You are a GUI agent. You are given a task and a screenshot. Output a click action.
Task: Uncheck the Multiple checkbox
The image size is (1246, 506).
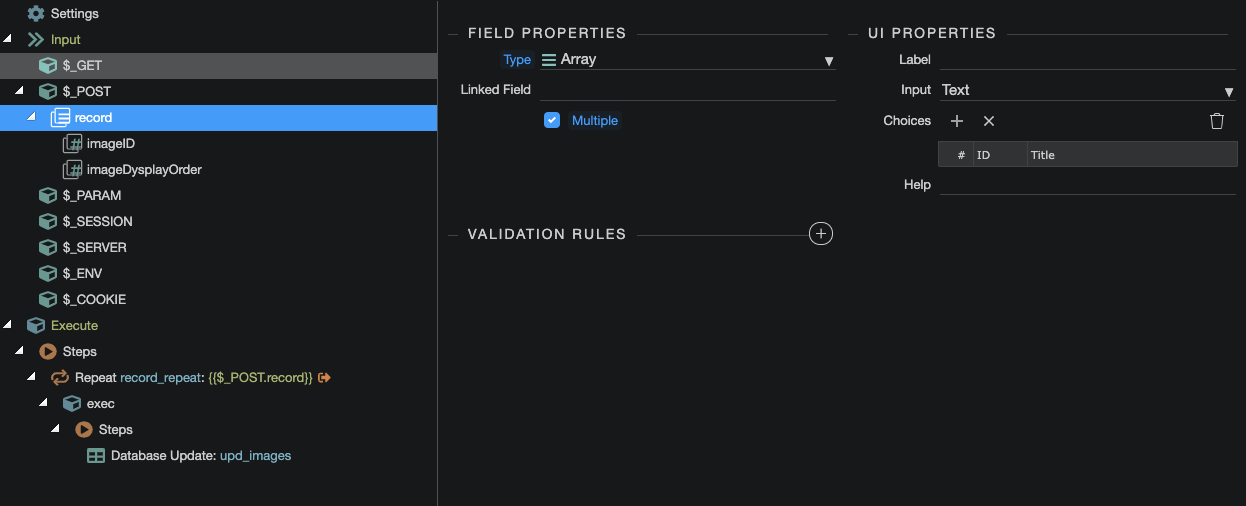(552, 121)
